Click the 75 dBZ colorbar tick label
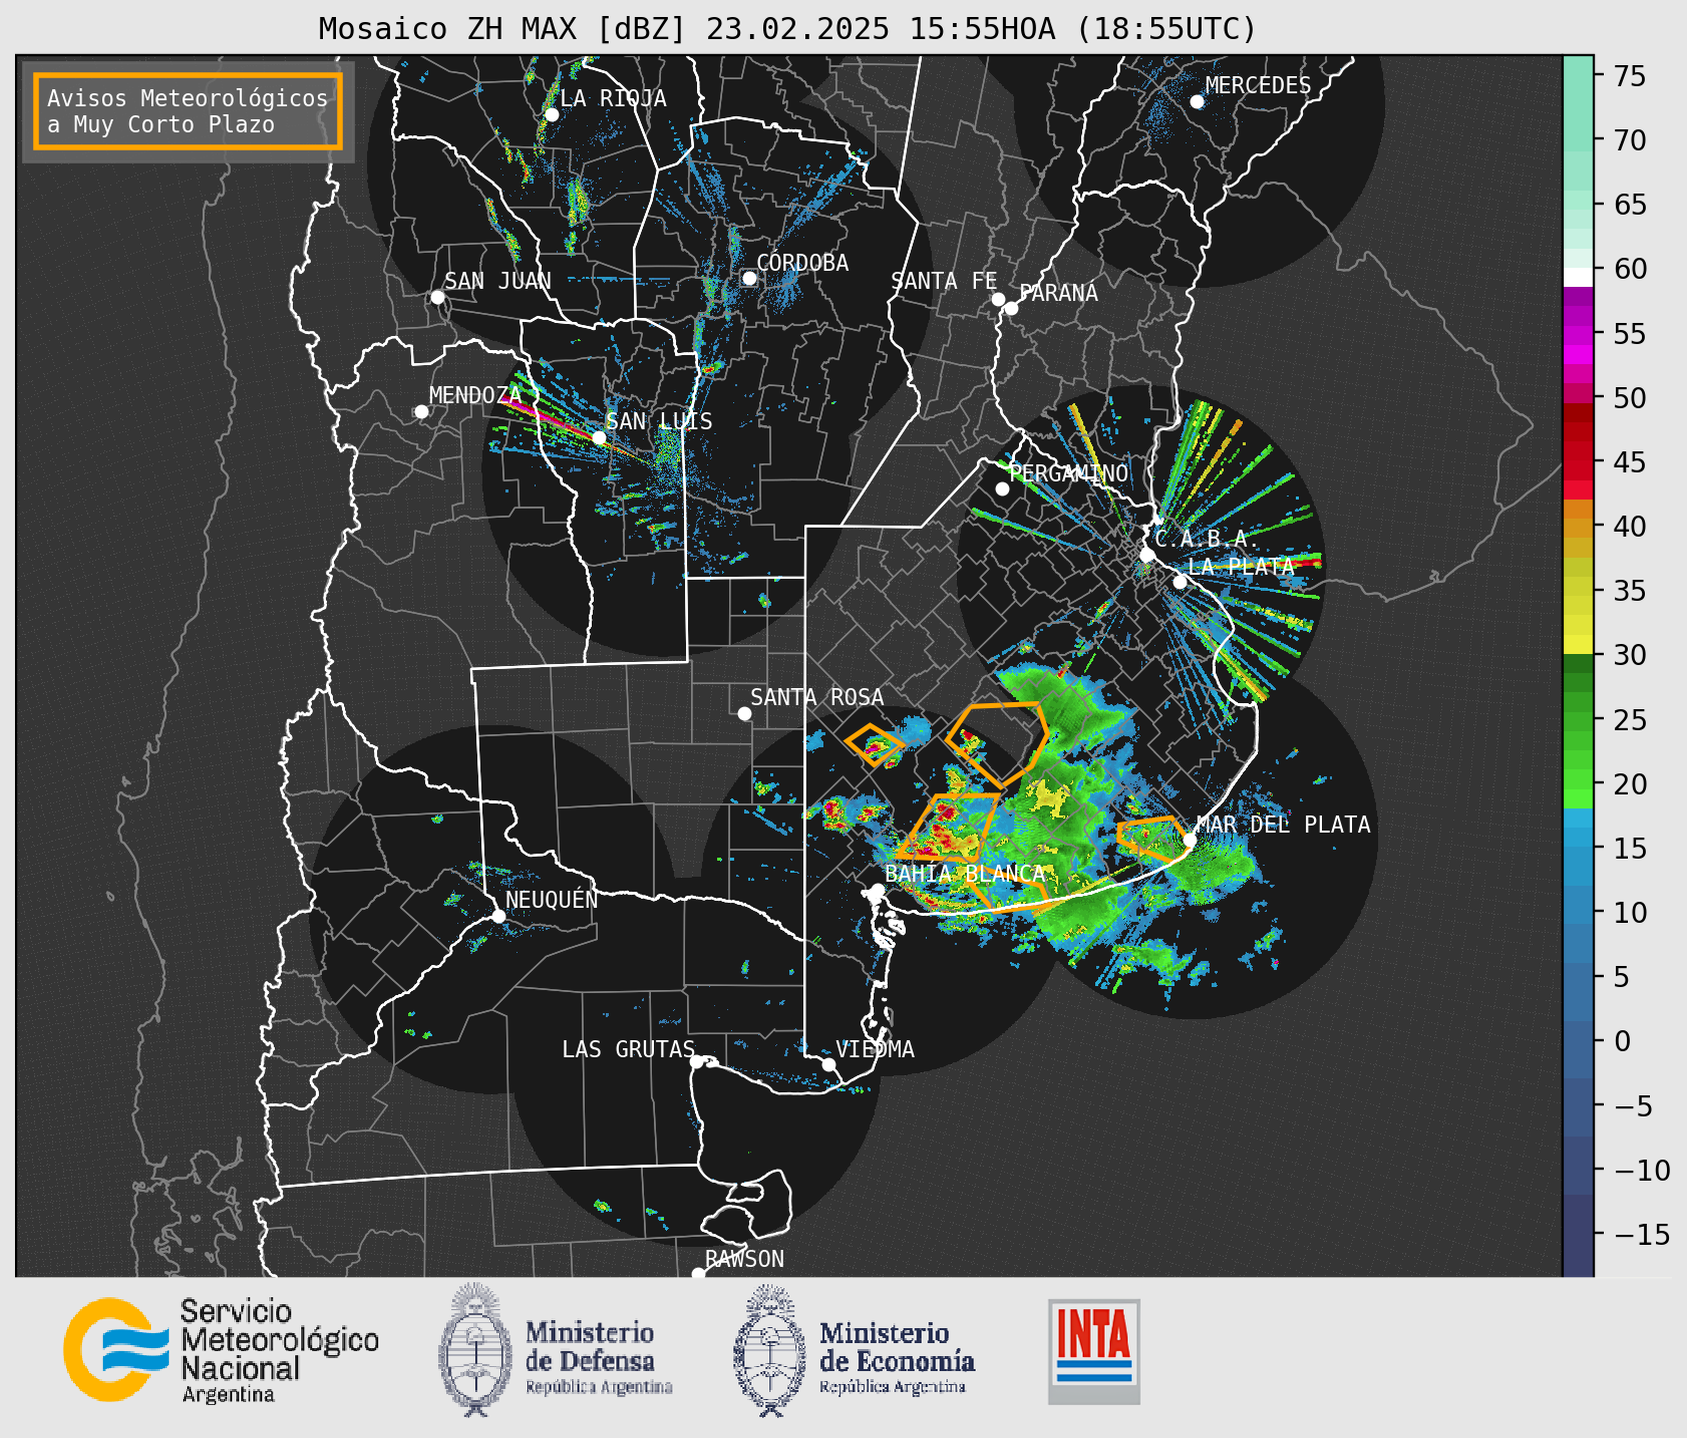 (x=1632, y=76)
